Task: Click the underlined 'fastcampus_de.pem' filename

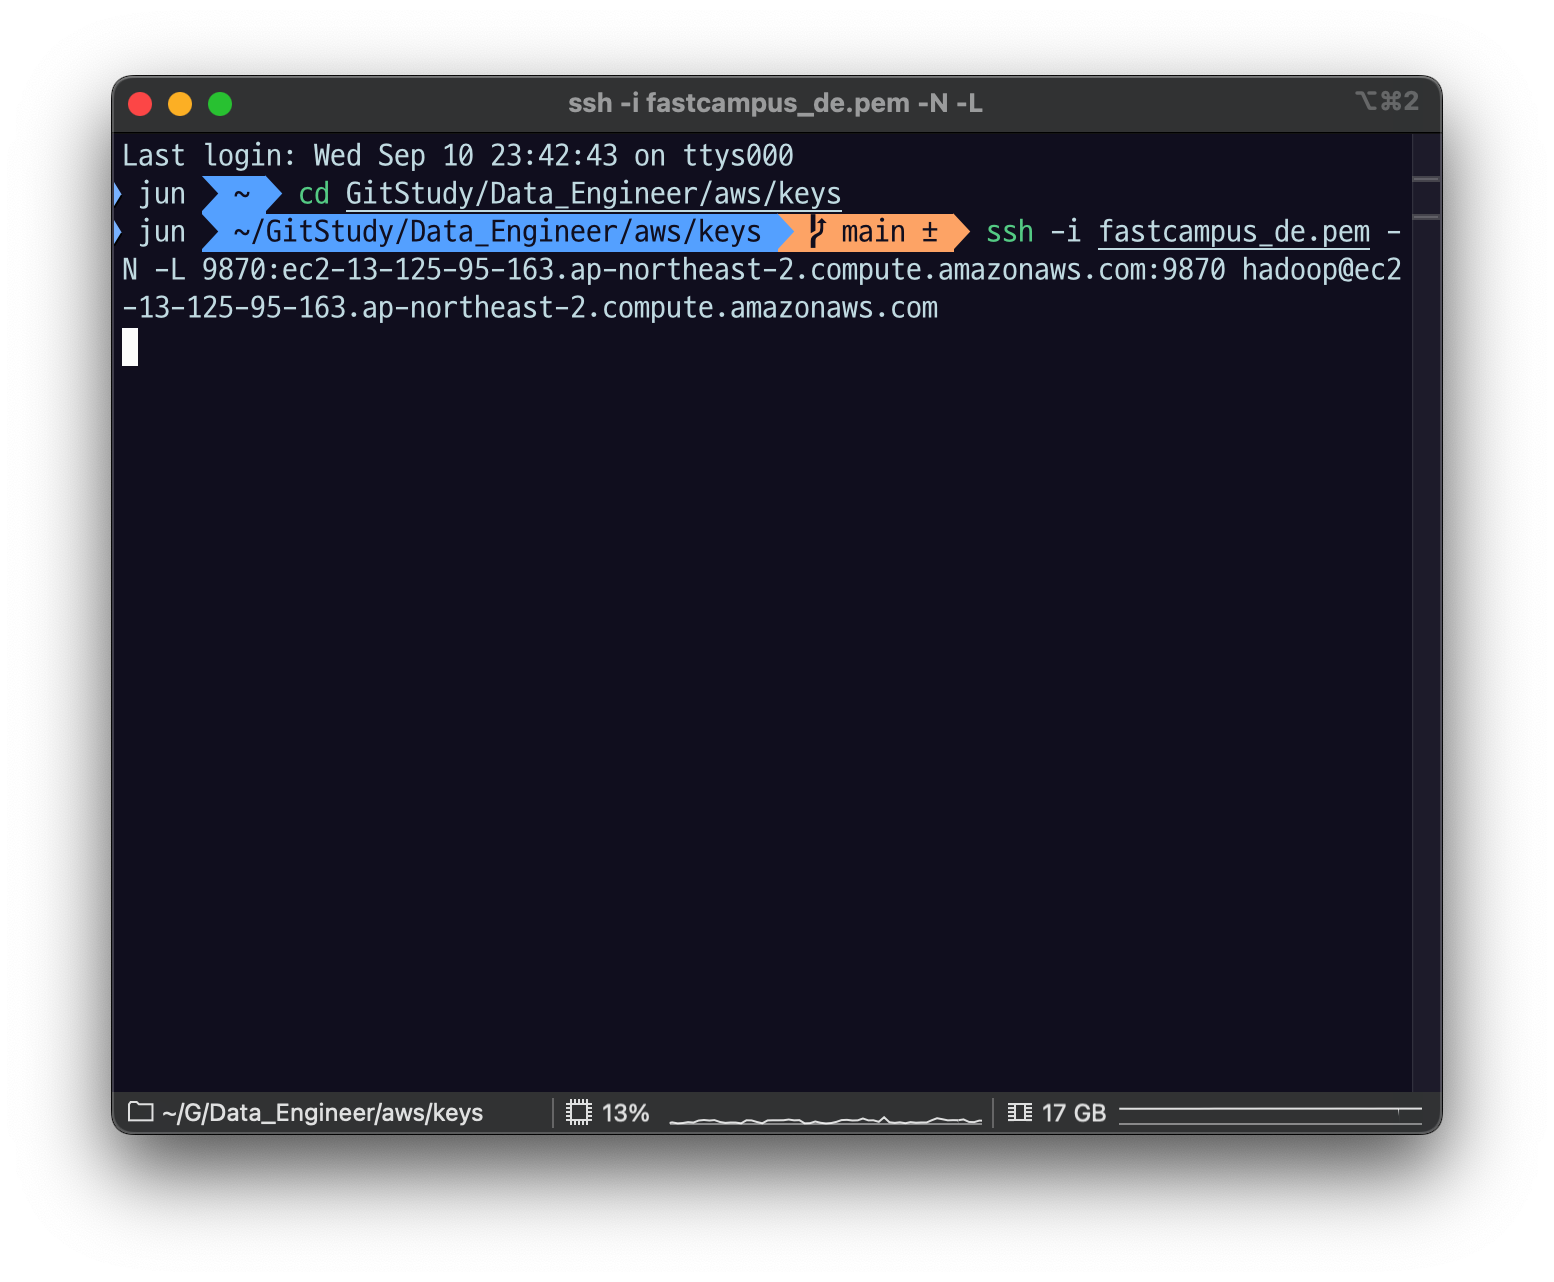Action: [1234, 232]
